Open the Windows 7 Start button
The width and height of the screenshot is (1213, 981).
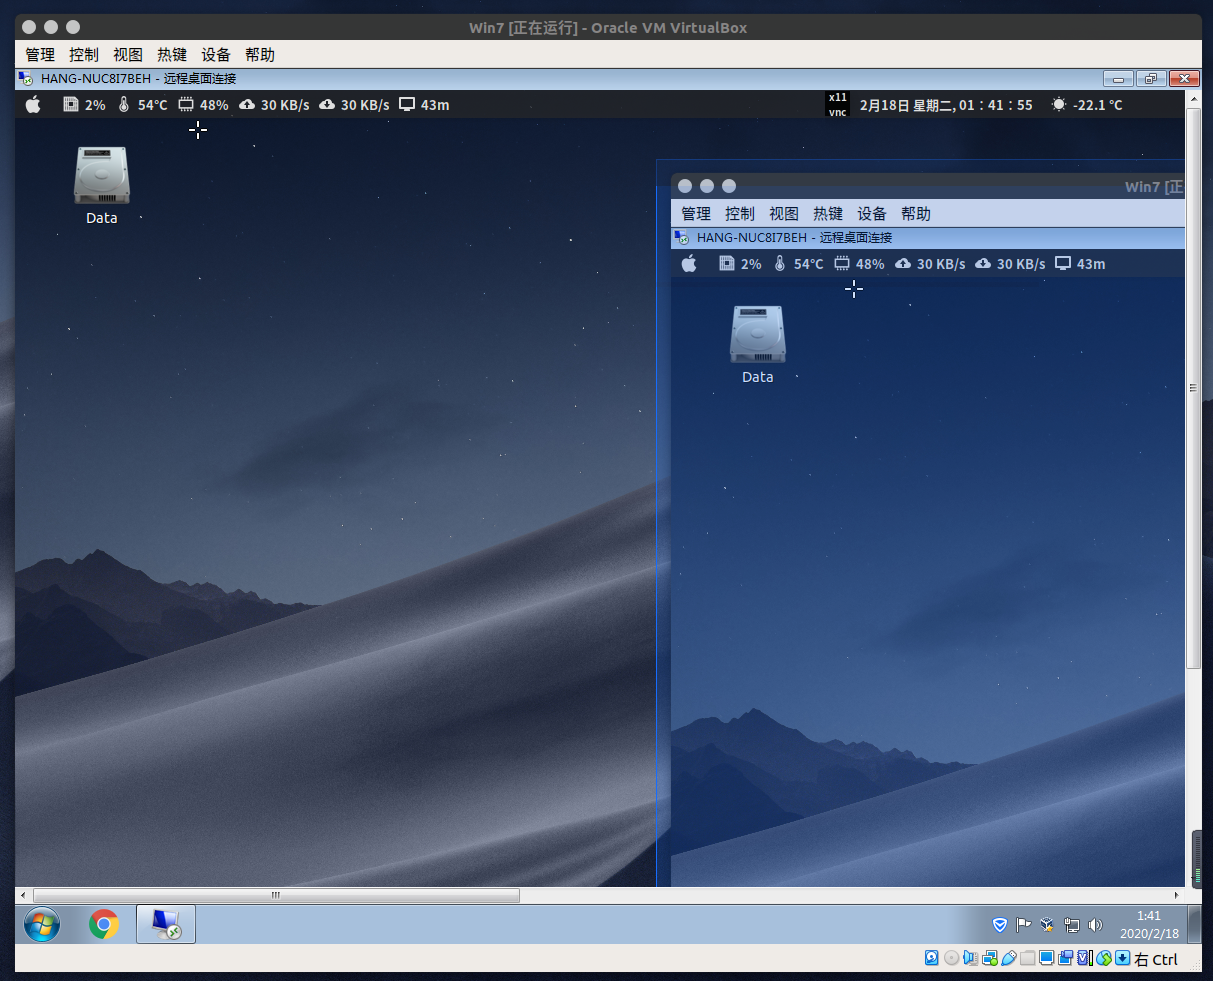pyautogui.click(x=42, y=925)
